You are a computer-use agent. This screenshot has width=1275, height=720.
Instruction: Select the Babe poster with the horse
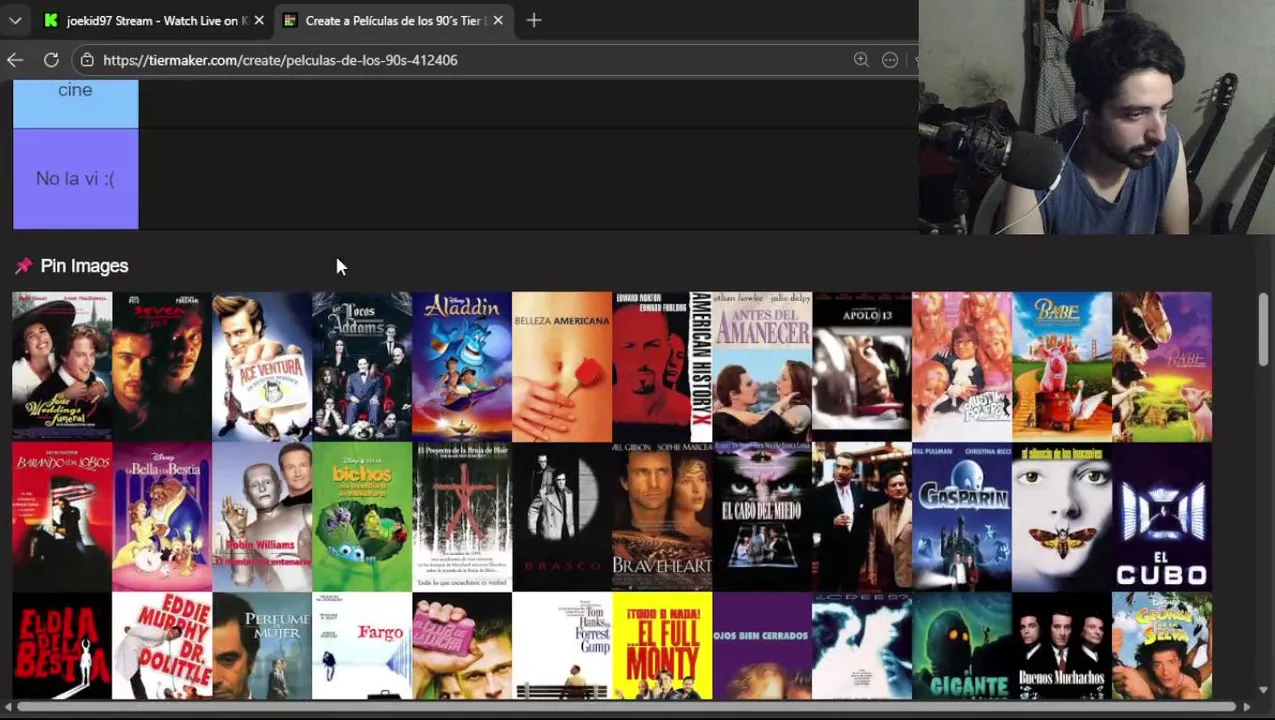[x=1162, y=366]
